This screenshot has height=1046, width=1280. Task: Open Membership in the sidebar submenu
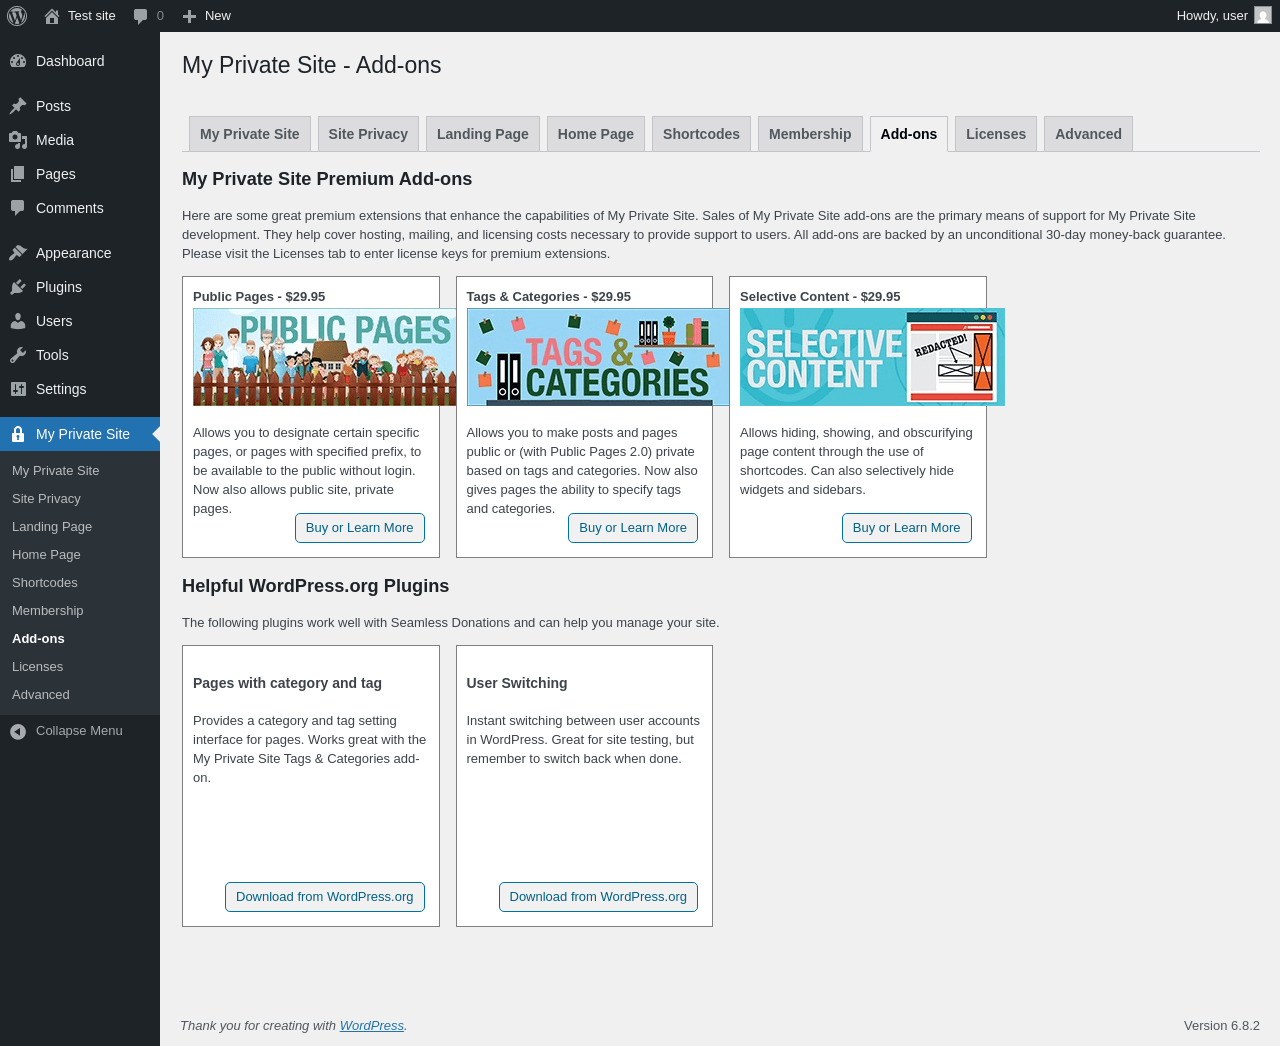tap(48, 611)
